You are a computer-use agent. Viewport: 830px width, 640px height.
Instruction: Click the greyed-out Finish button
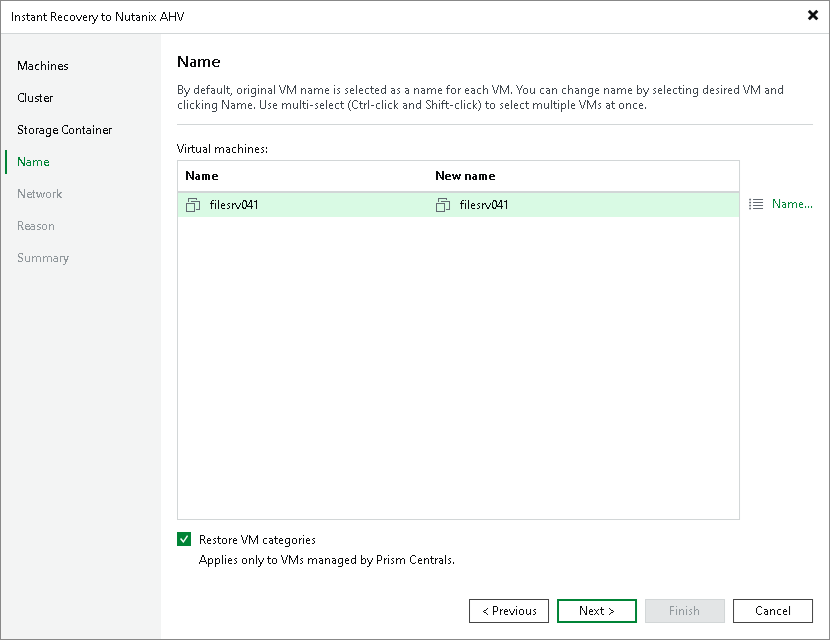684,611
